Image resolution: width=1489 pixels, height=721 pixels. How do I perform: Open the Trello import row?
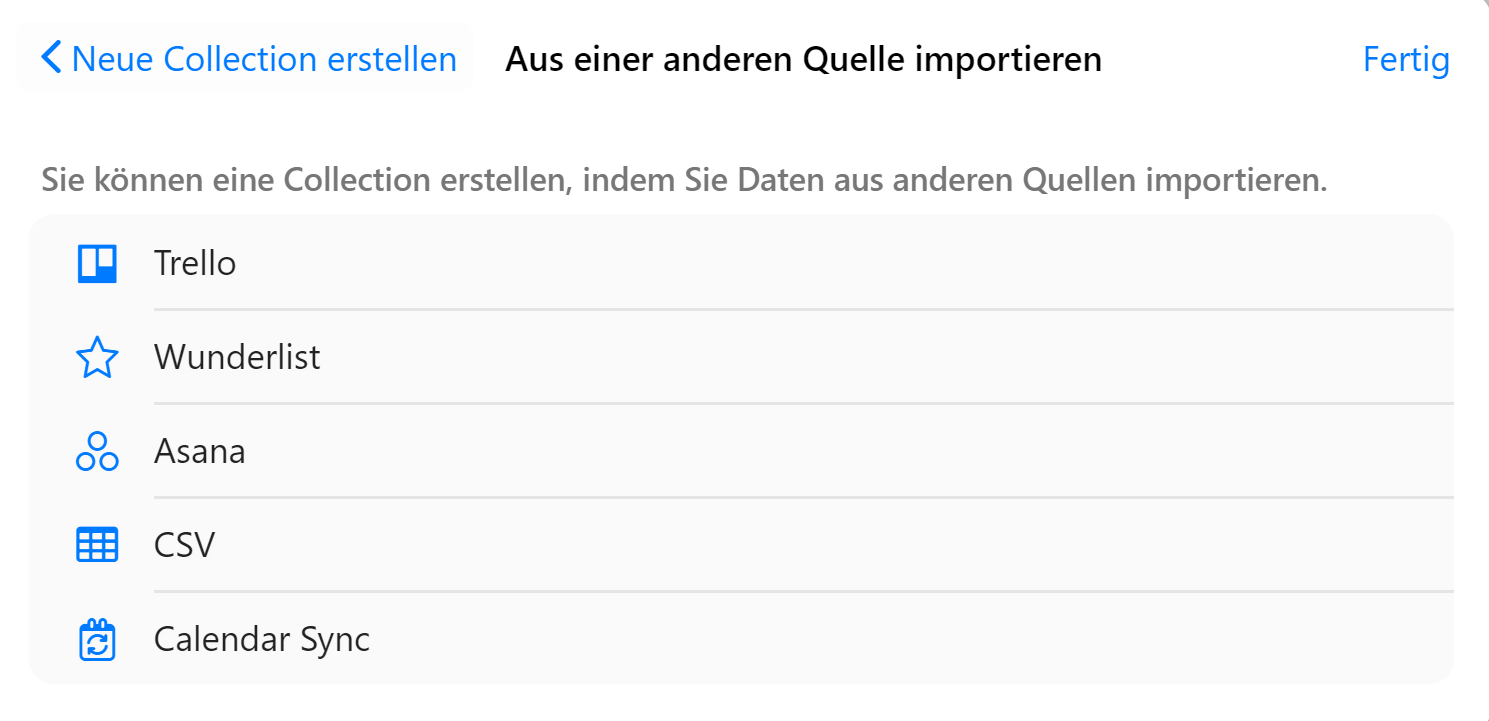point(742,263)
